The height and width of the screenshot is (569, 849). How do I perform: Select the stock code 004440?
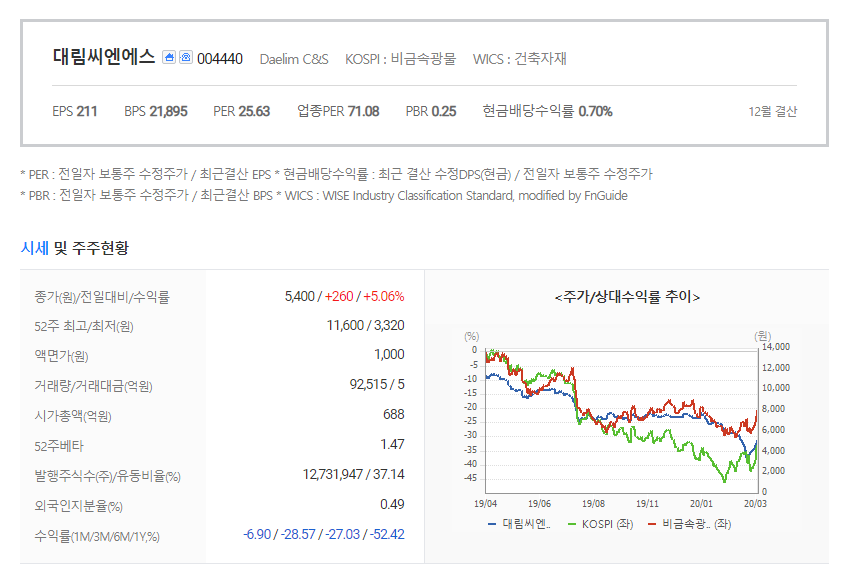pos(220,58)
